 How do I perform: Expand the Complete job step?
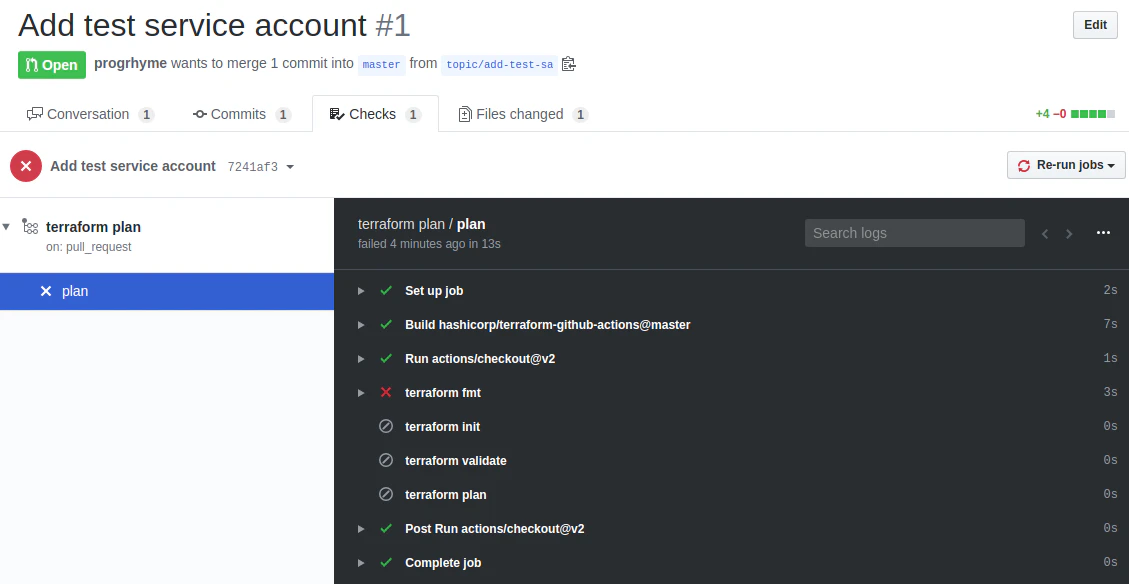click(361, 562)
